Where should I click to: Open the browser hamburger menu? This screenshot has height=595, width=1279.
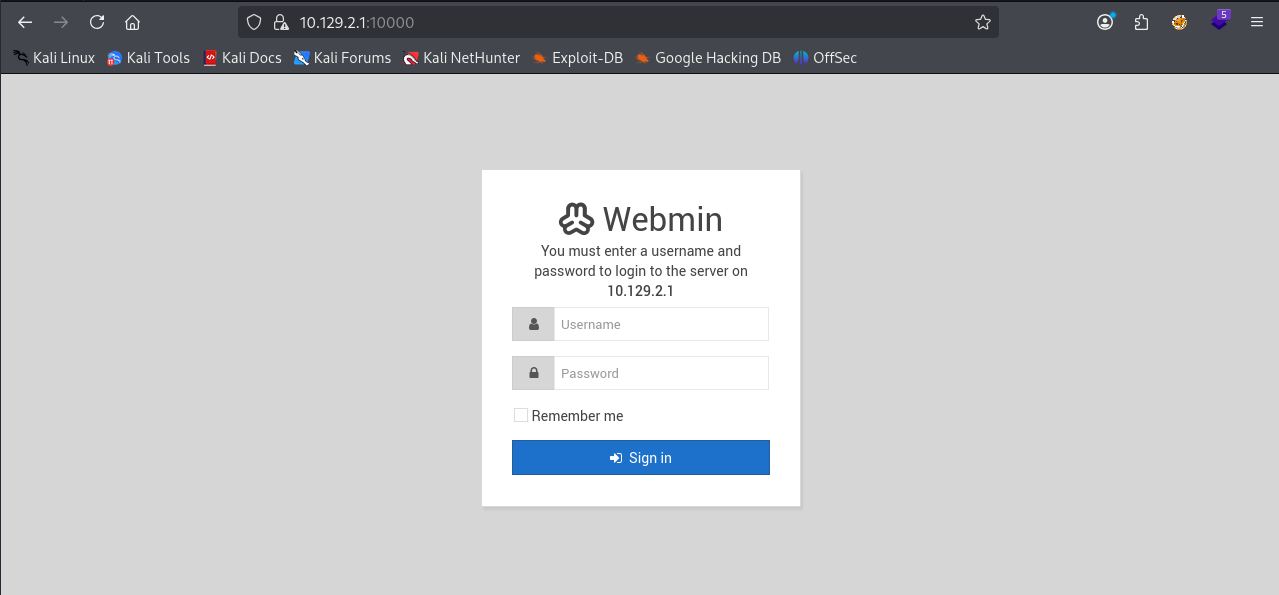[x=1257, y=22]
